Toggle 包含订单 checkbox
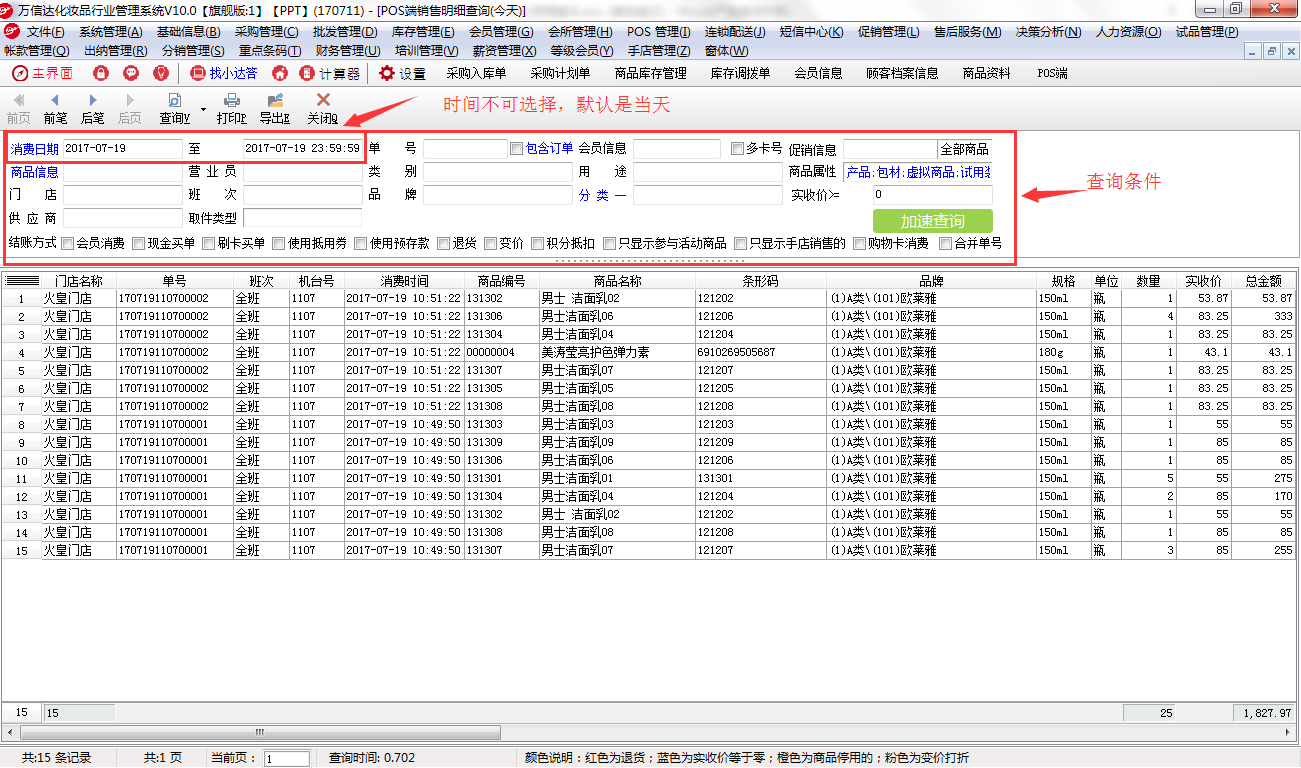Screen dimensions: 1301x768 (516, 148)
